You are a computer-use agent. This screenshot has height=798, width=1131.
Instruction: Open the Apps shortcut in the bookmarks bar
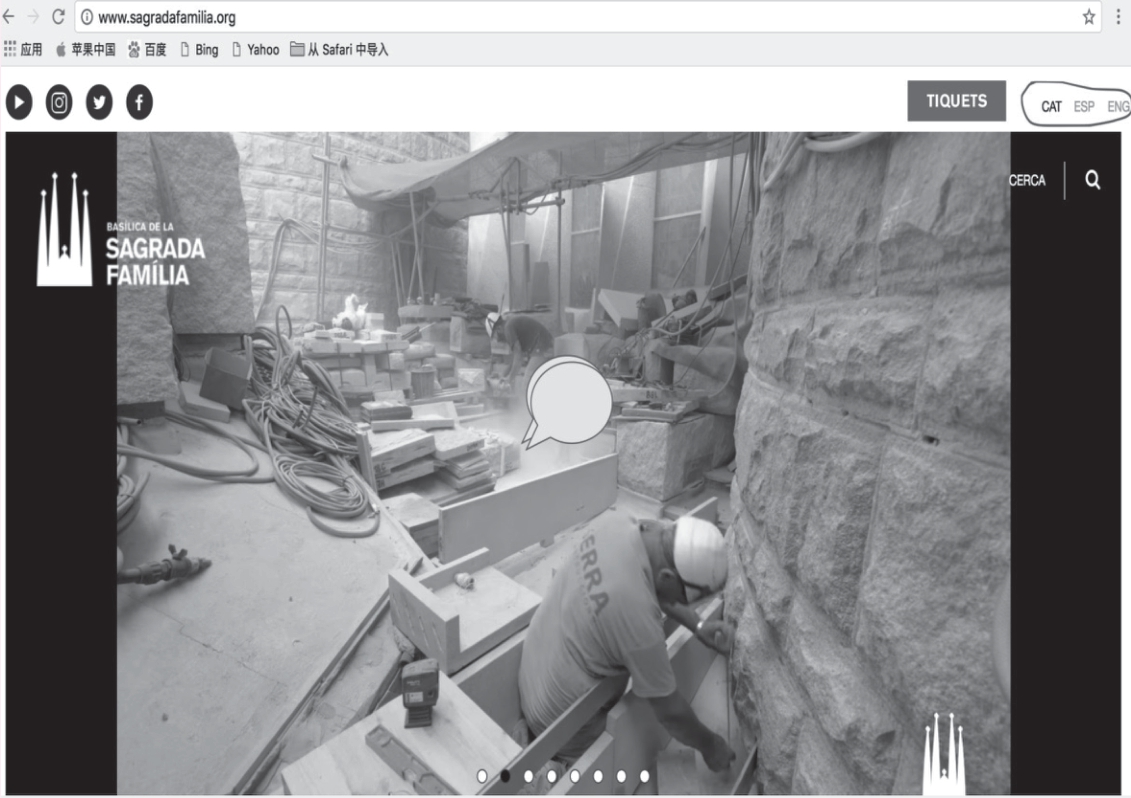[x=23, y=49]
